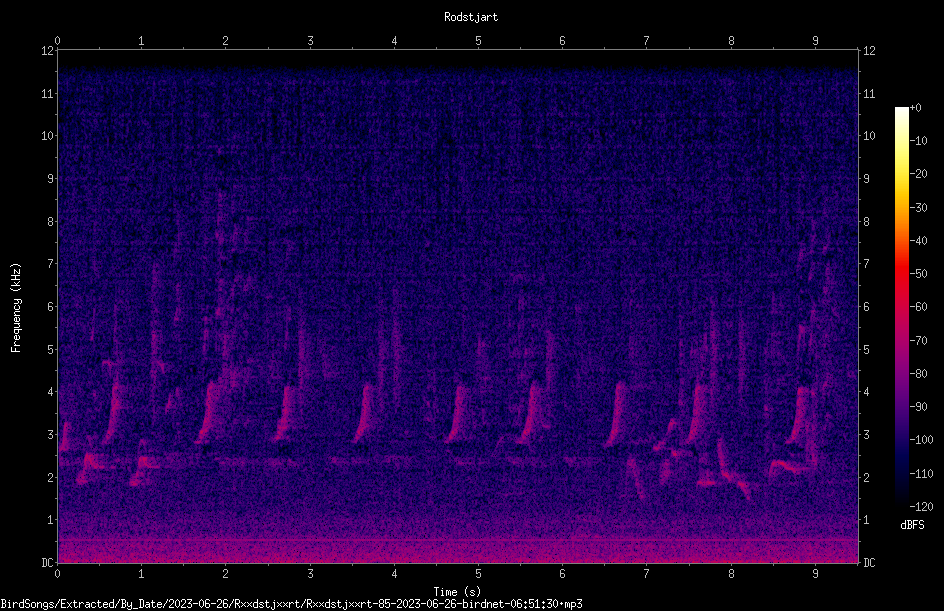This screenshot has width=944, height=611.
Task: Click the Frequency (kHz) axis label
Action: pos(16,308)
